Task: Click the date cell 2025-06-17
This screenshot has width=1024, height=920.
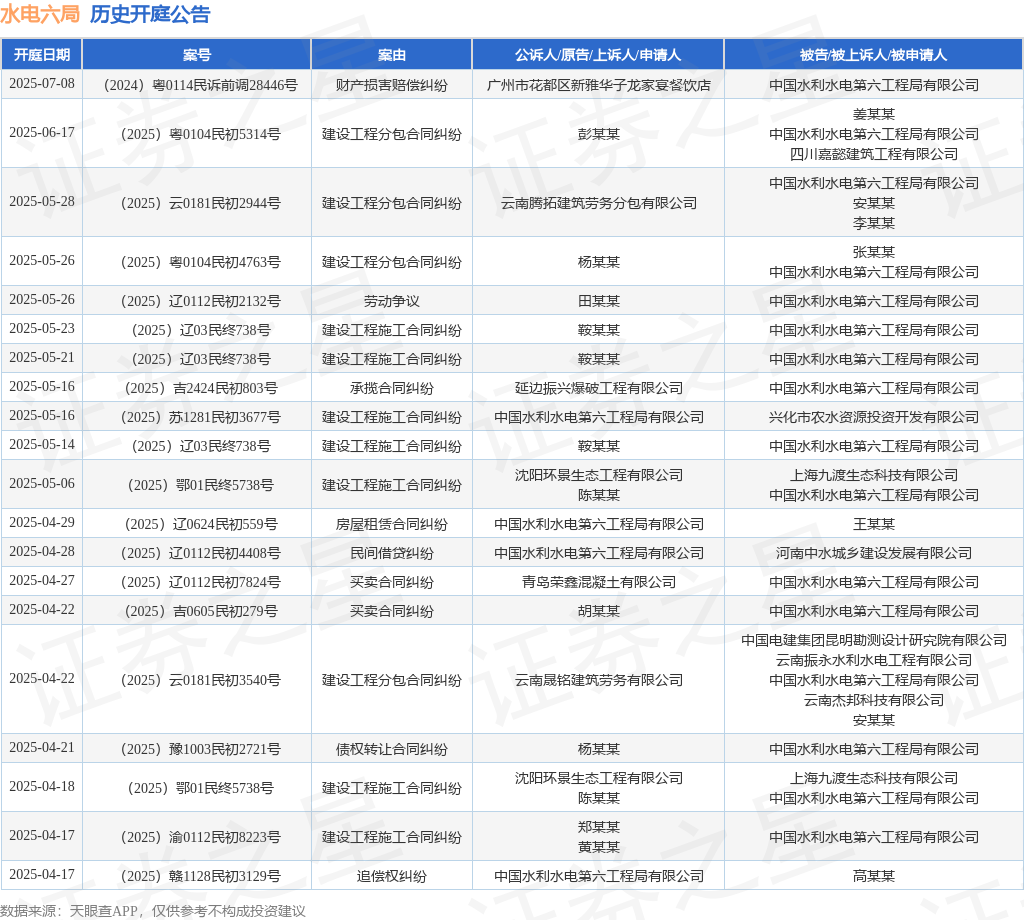Action: point(42,133)
